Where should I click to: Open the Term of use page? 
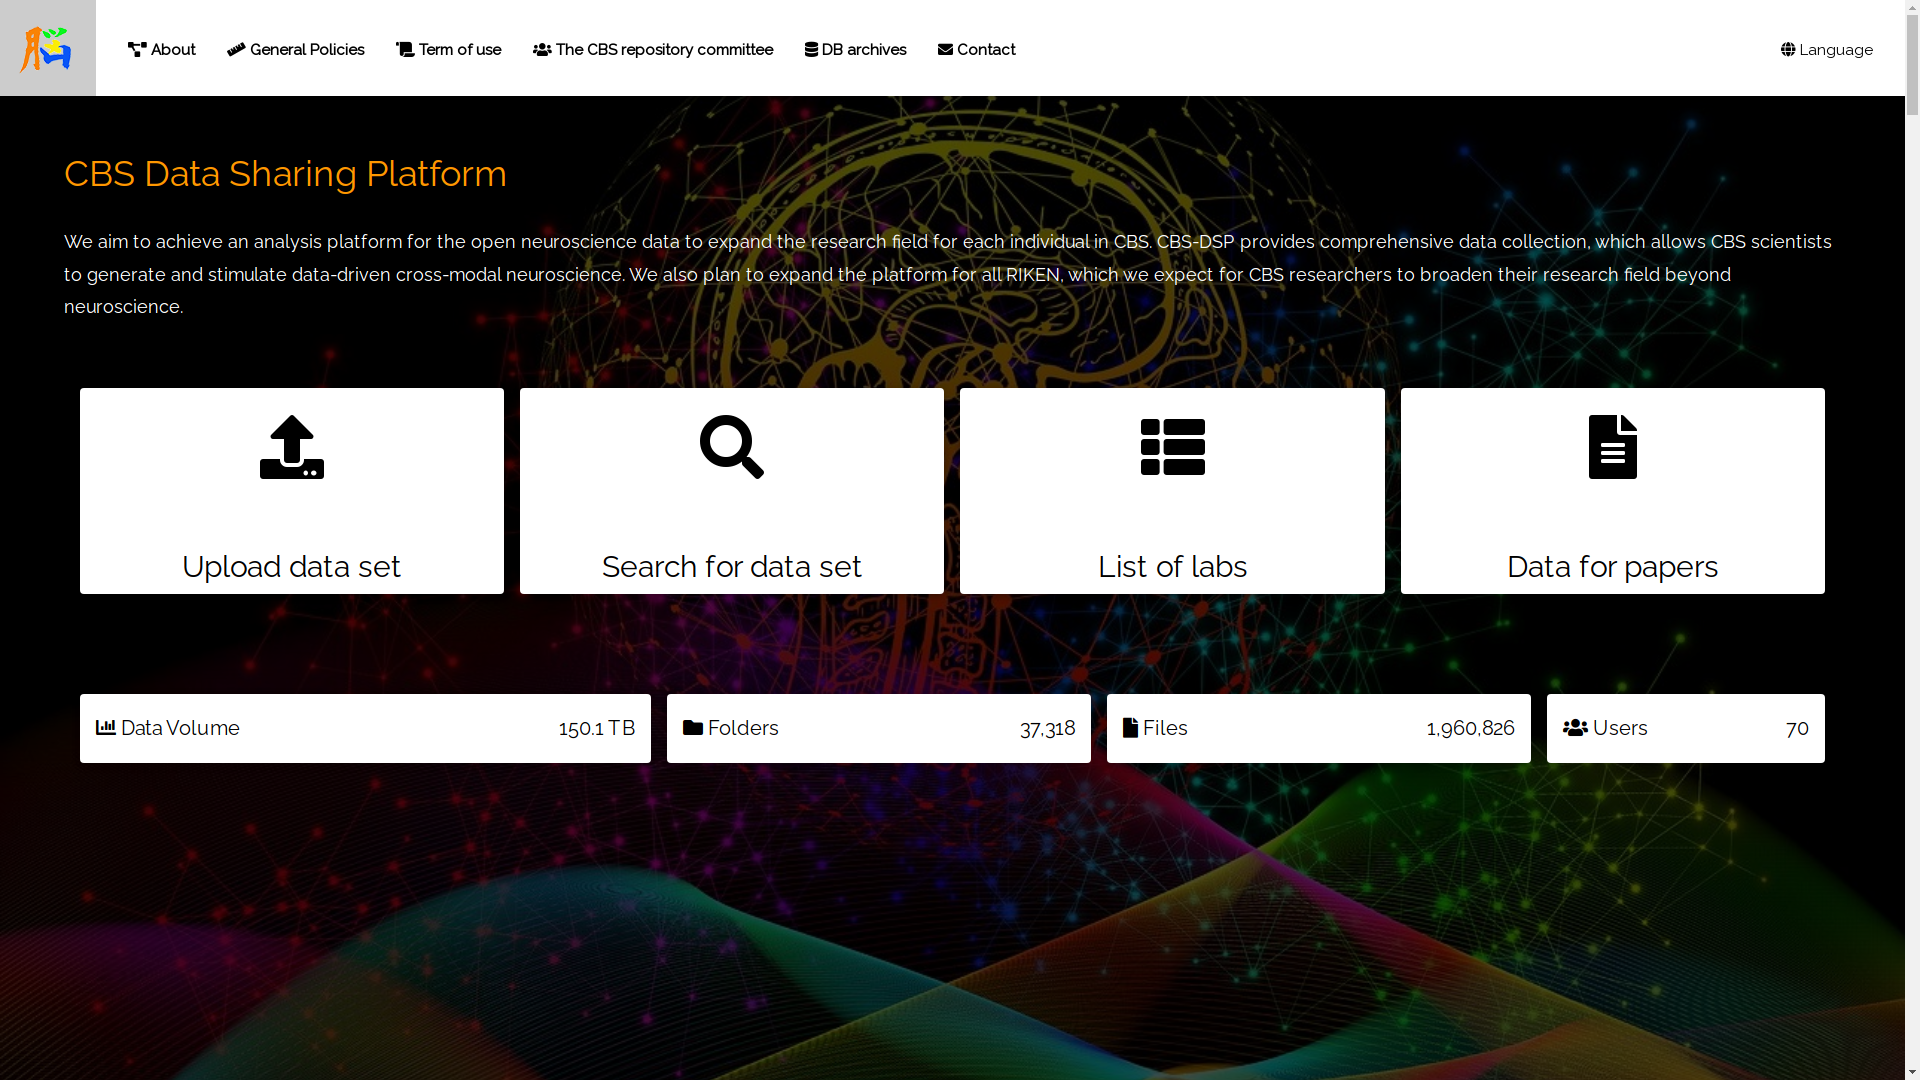pos(449,49)
